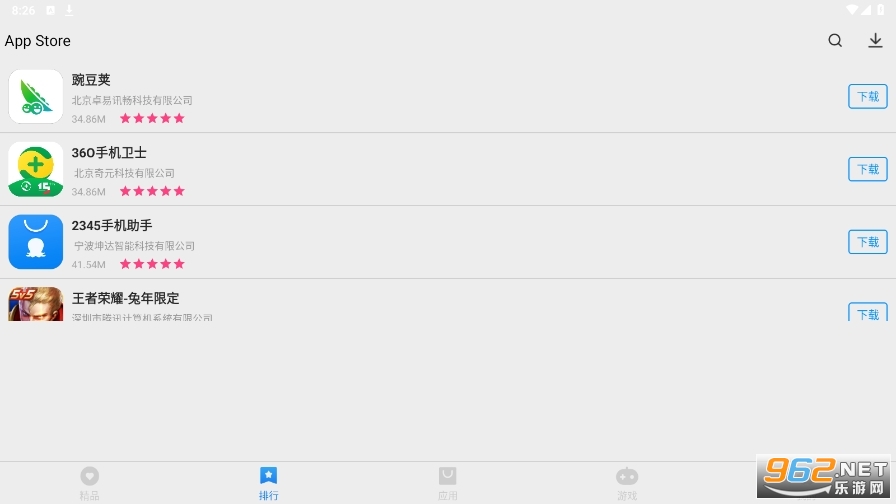Open the search magnifier icon
This screenshot has height=504, width=896.
click(x=835, y=40)
